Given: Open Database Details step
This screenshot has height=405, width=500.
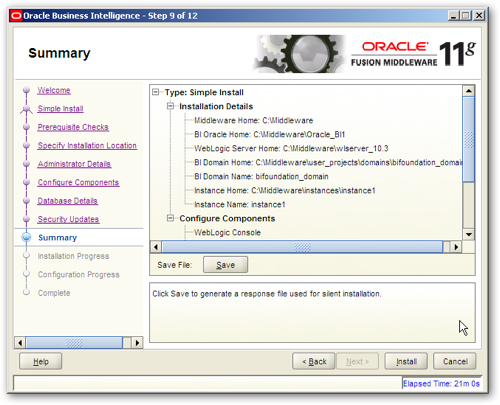Looking at the screenshot, I should click(67, 201).
